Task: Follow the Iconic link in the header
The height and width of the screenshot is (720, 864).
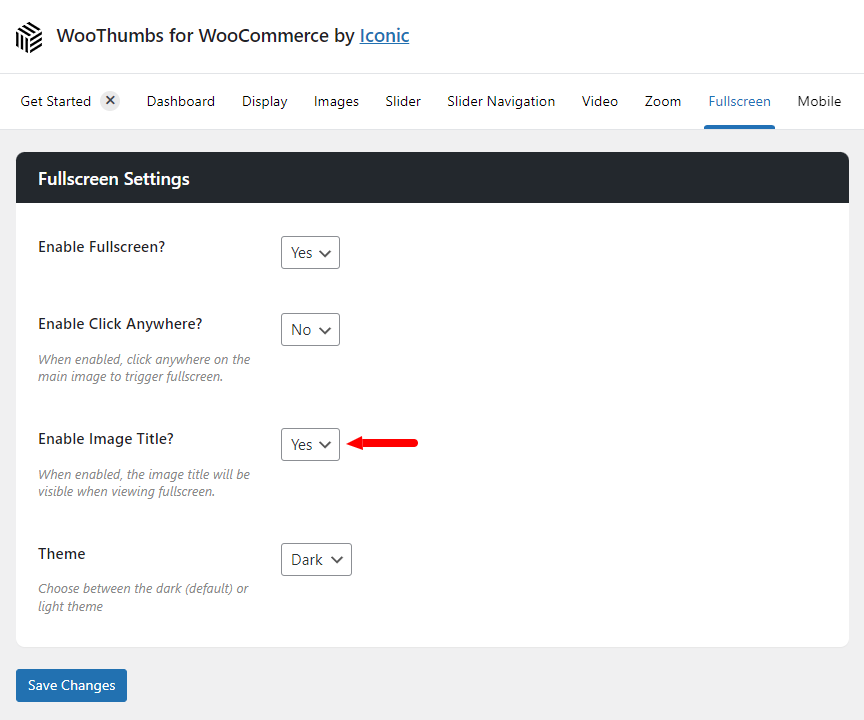Action: point(384,35)
